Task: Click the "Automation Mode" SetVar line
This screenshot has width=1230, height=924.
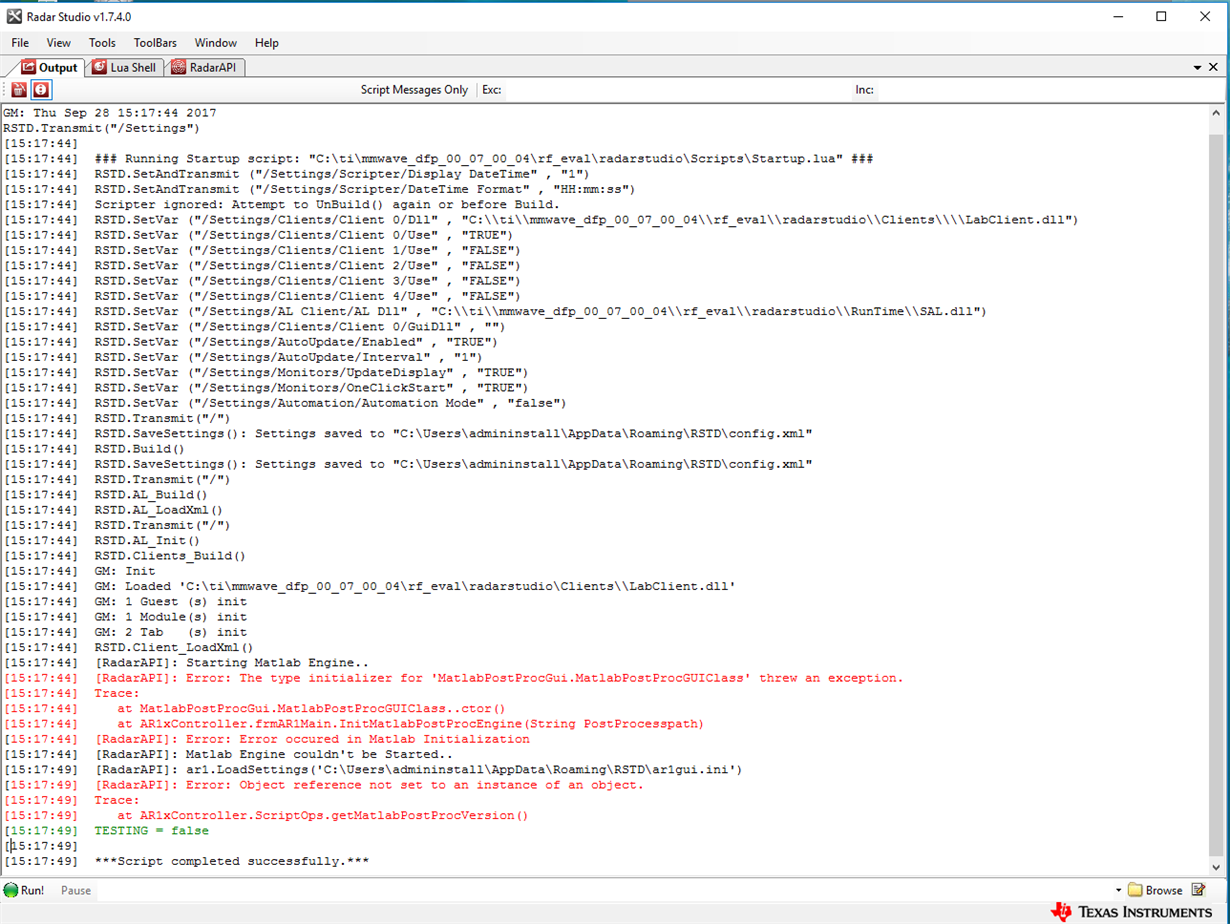Action: (330, 403)
